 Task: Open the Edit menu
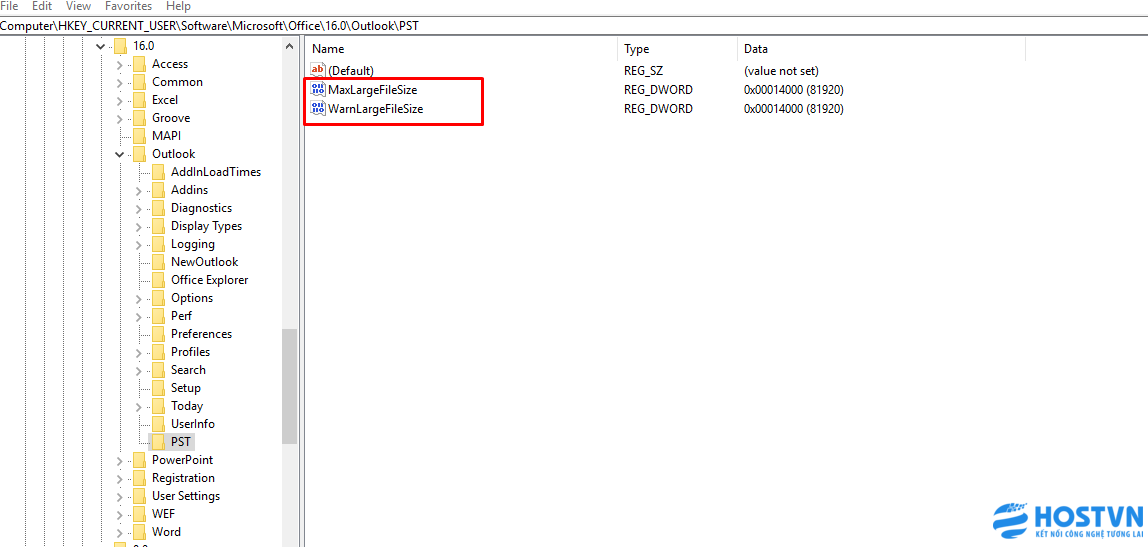coord(42,6)
